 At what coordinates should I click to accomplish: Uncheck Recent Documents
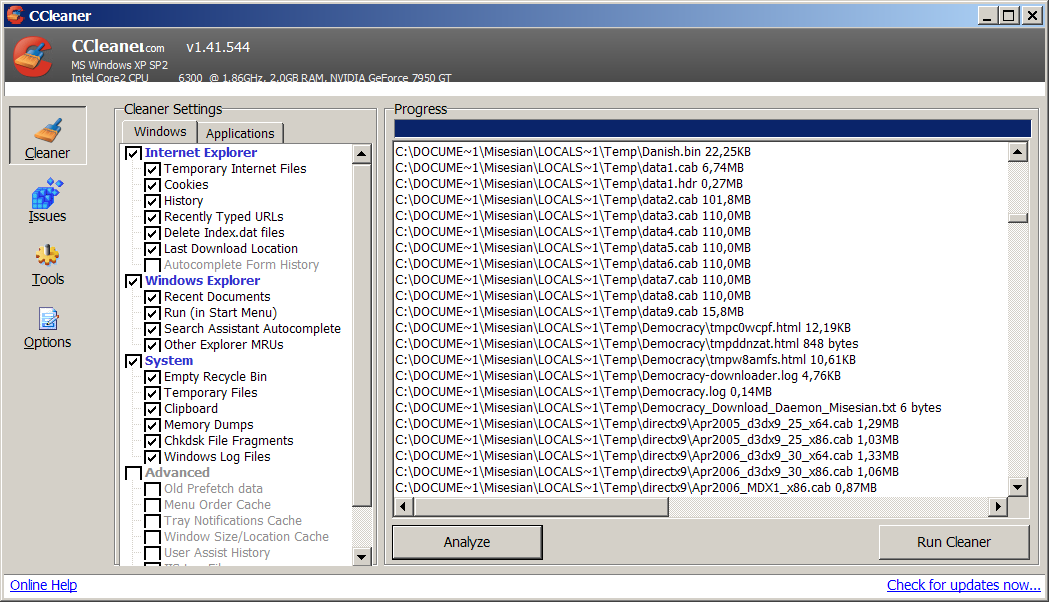pyautogui.click(x=153, y=297)
